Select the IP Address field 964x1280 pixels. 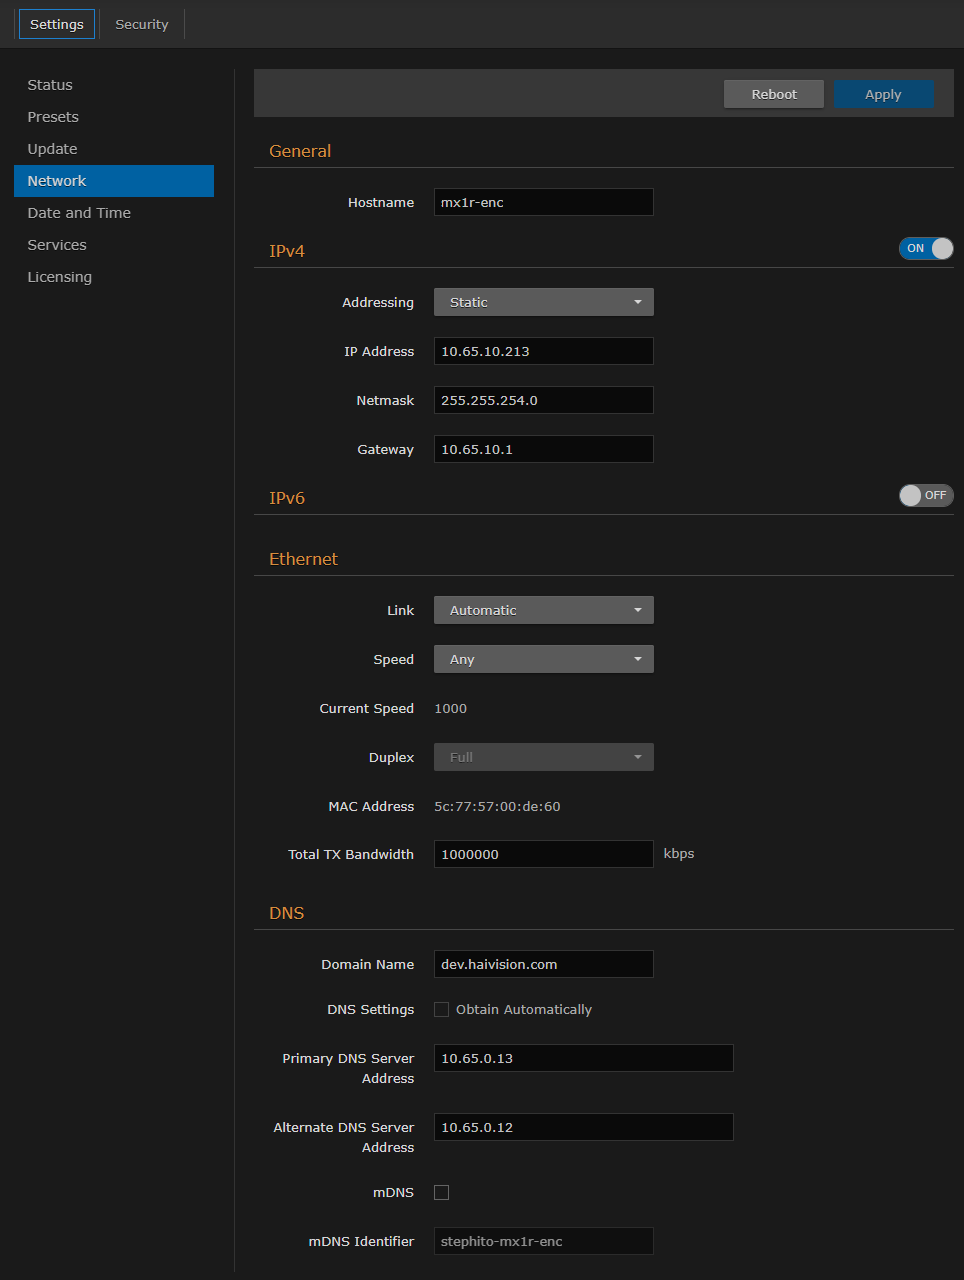(x=543, y=351)
